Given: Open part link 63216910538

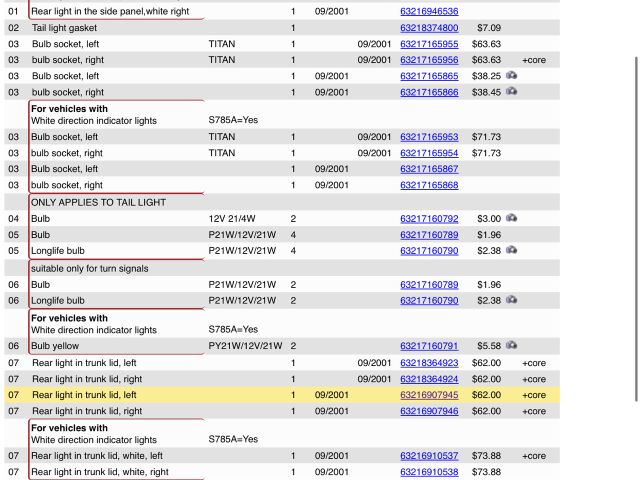Looking at the screenshot, I should (429, 472).
